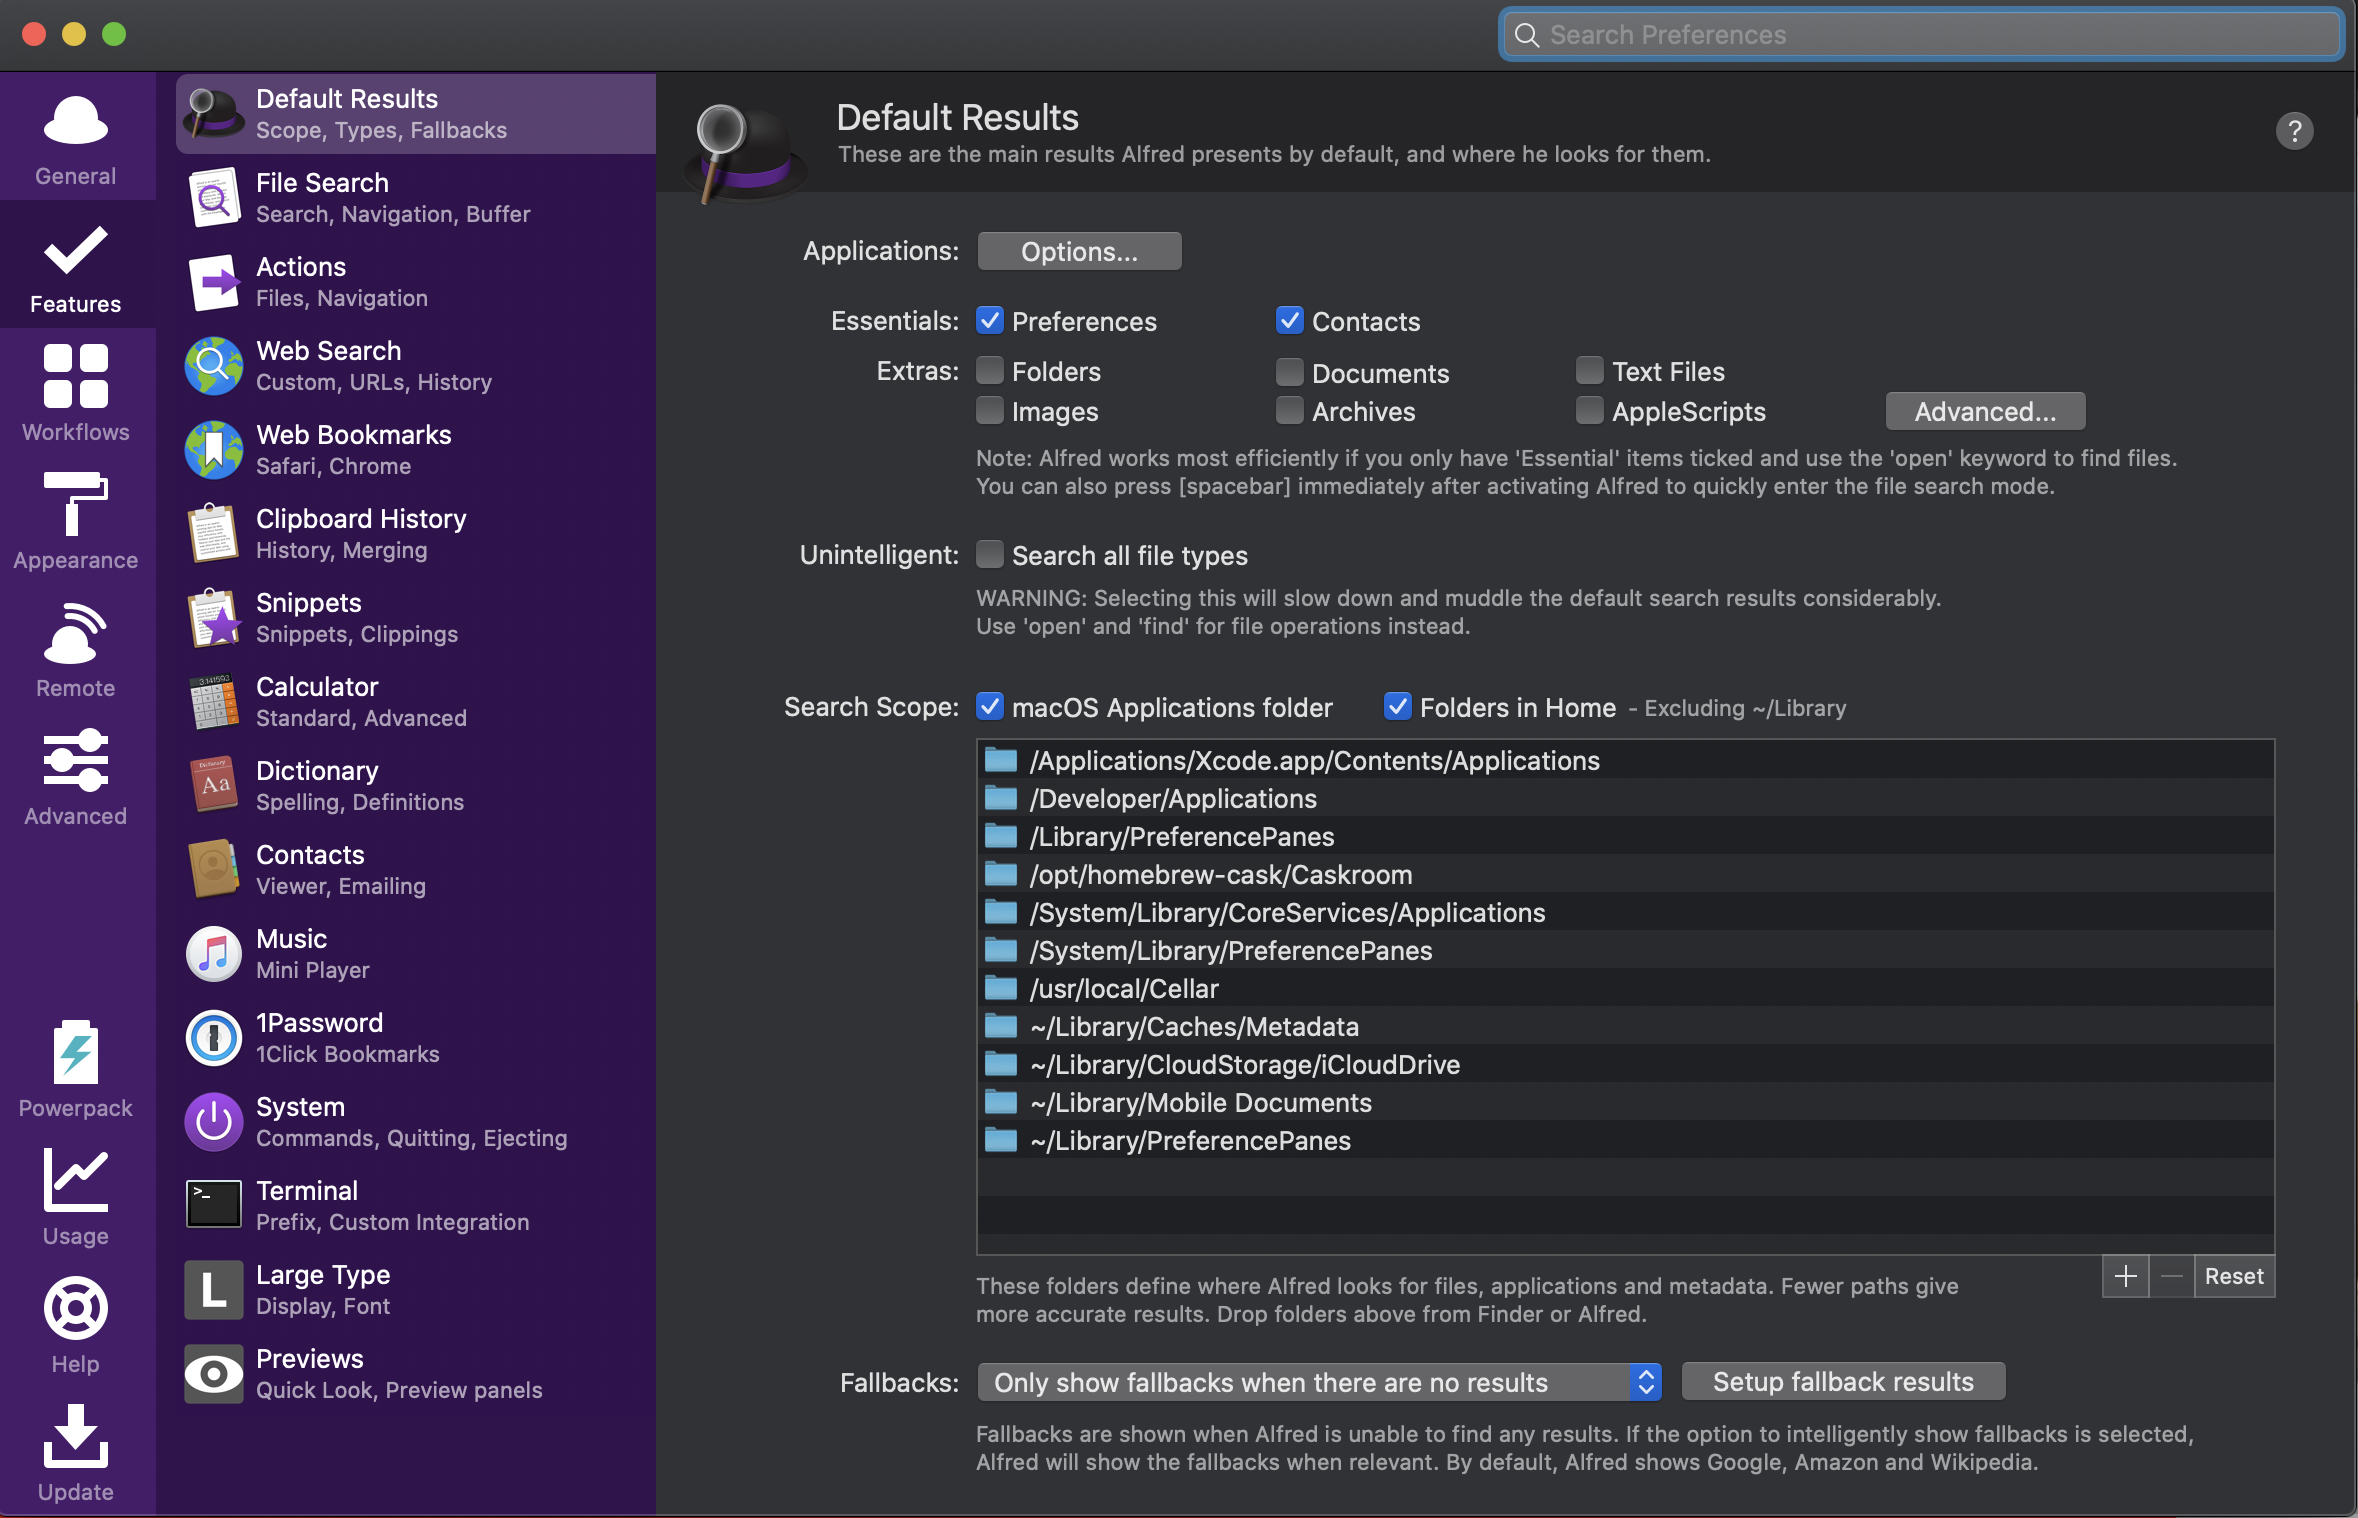
Task: Open the Remote section
Action: 76,648
